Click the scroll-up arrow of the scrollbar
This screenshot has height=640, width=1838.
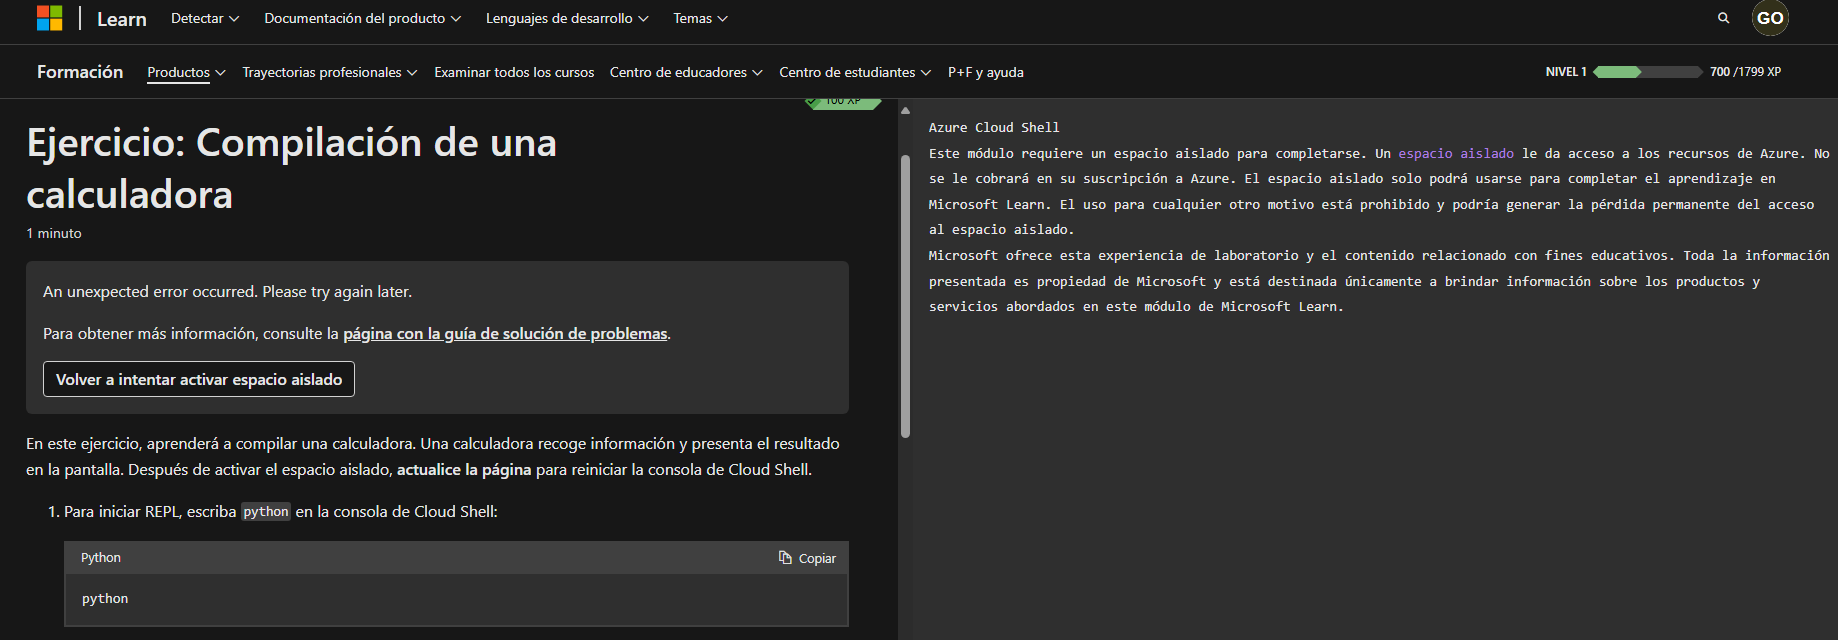click(x=905, y=111)
